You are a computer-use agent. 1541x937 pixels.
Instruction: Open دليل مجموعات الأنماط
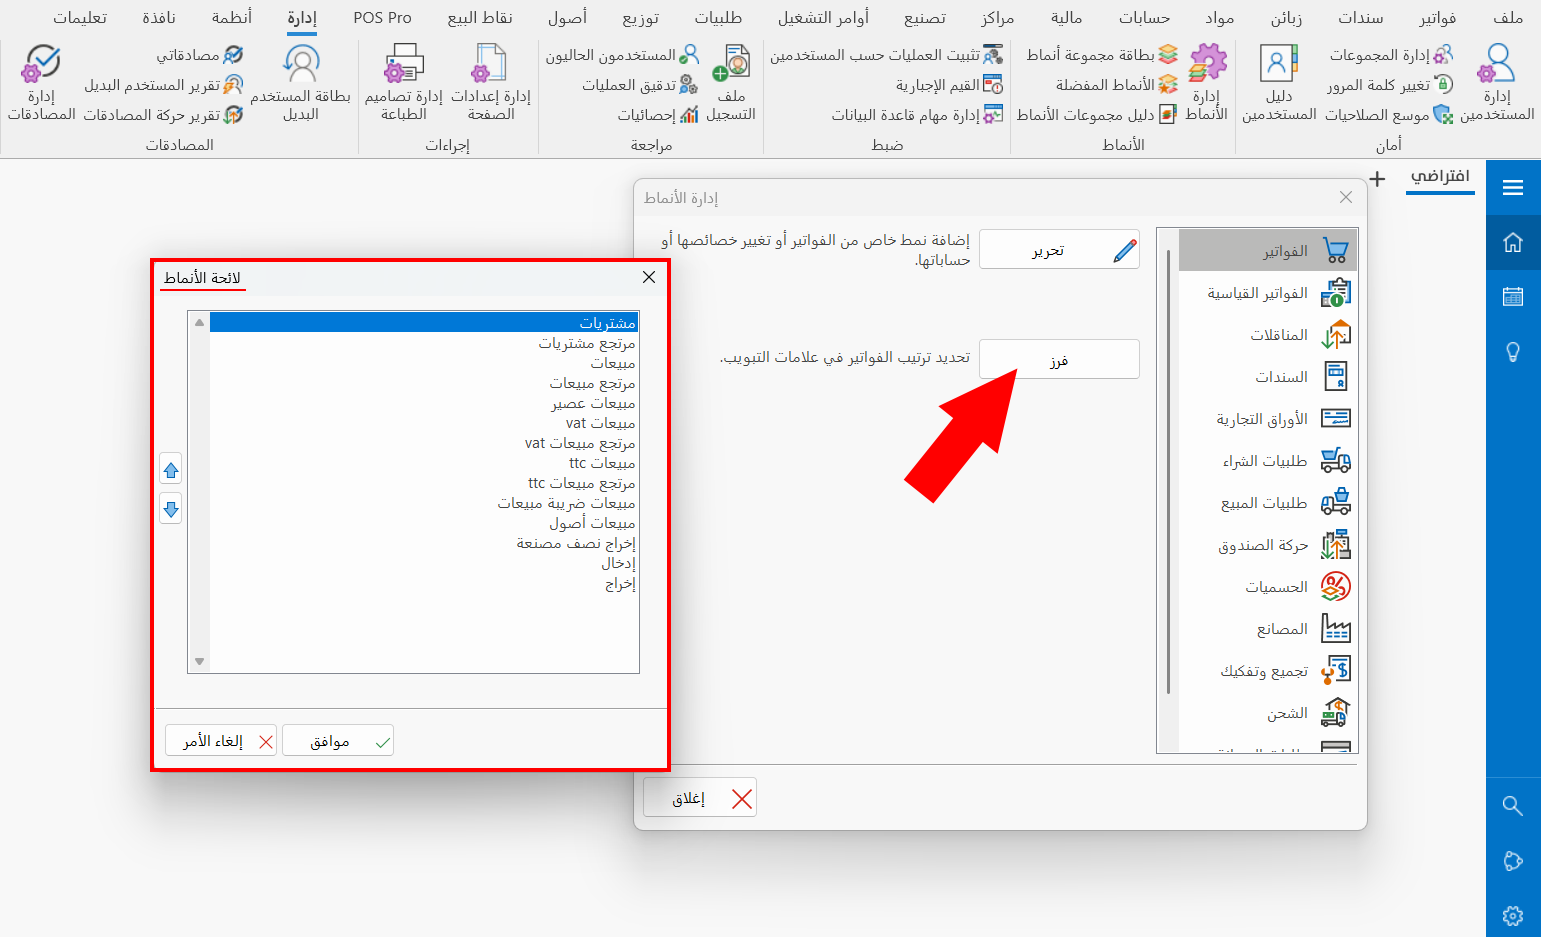(x=1097, y=115)
